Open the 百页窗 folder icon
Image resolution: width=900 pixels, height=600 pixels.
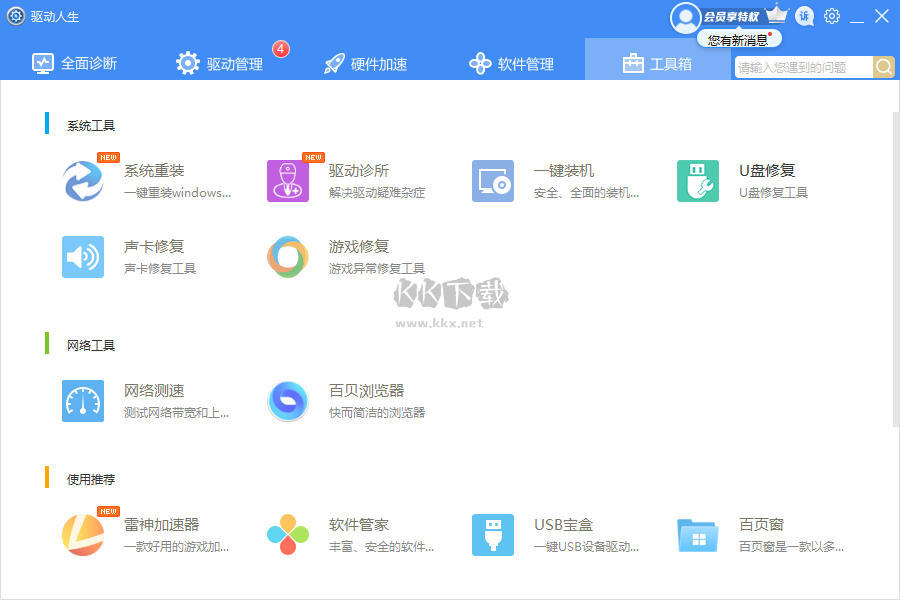pos(698,535)
